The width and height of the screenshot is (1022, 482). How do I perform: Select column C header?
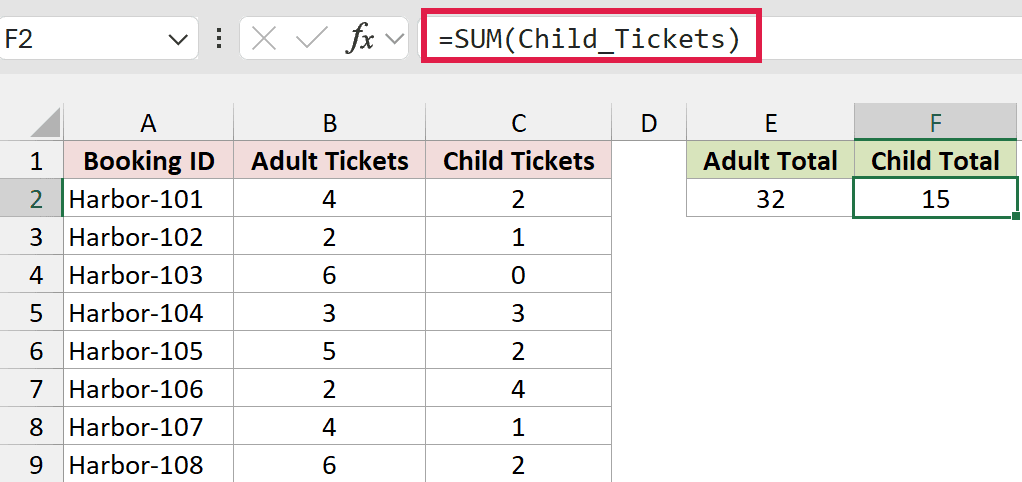click(x=518, y=123)
